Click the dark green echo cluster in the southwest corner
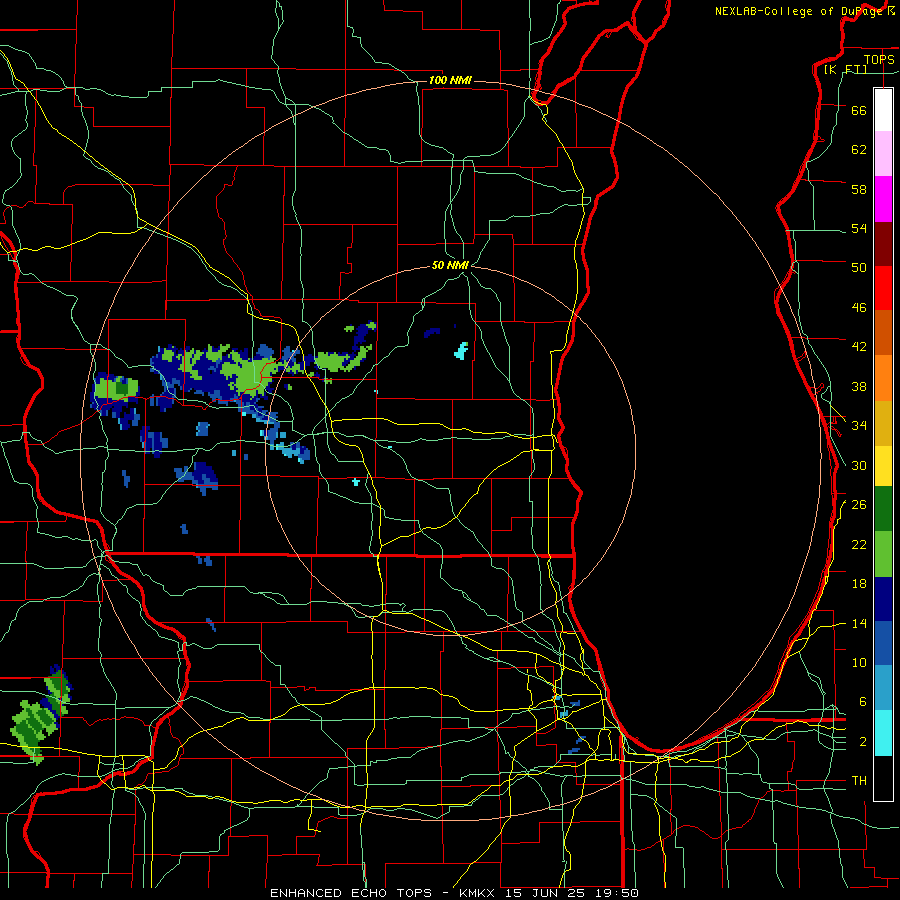900x900 pixels. (x=33, y=730)
